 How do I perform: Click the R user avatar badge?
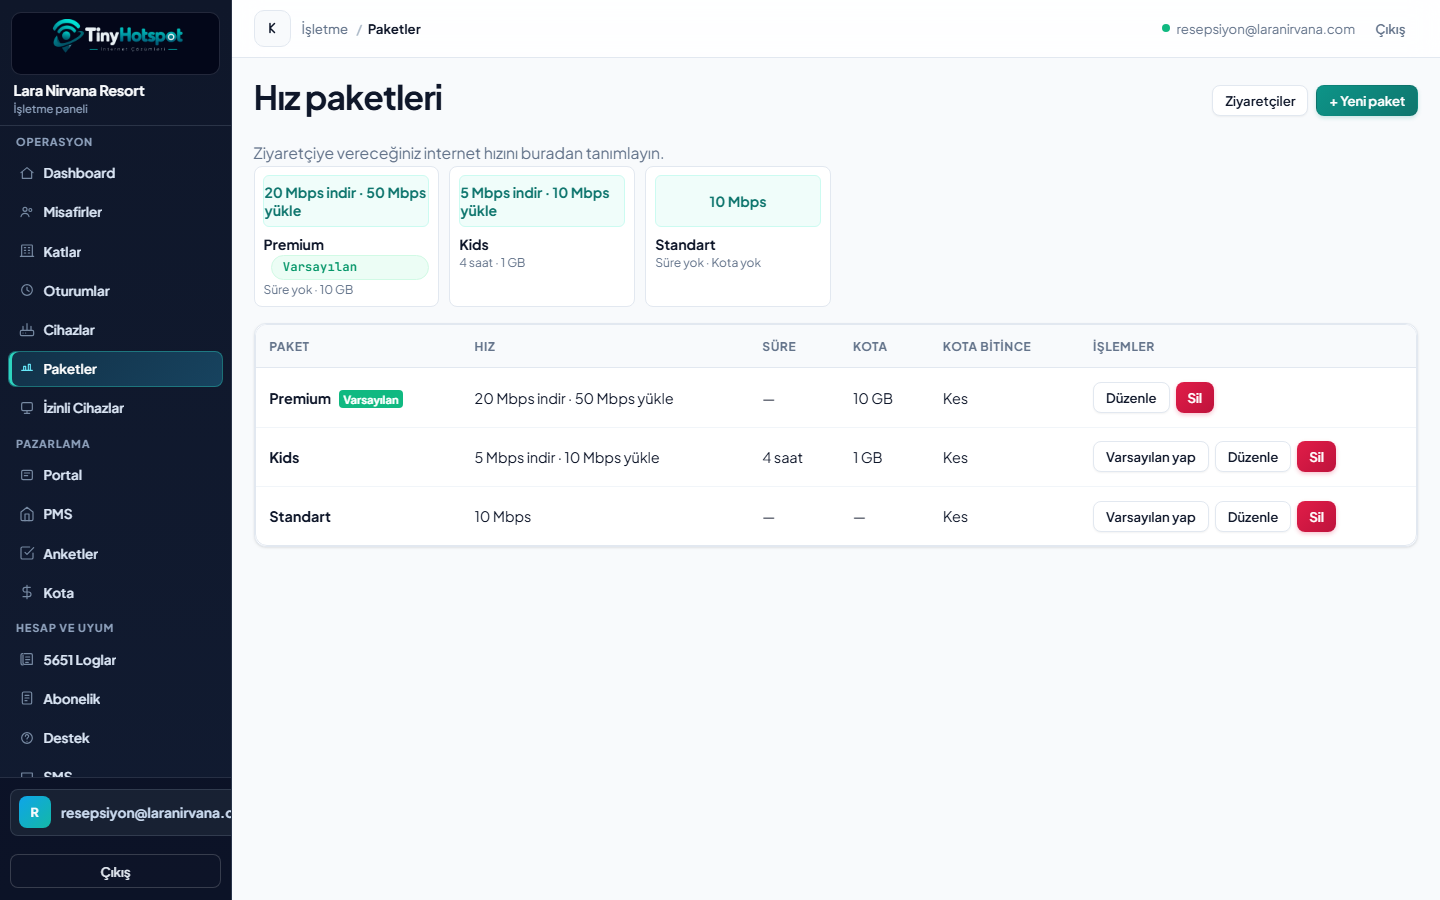(x=35, y=813)
